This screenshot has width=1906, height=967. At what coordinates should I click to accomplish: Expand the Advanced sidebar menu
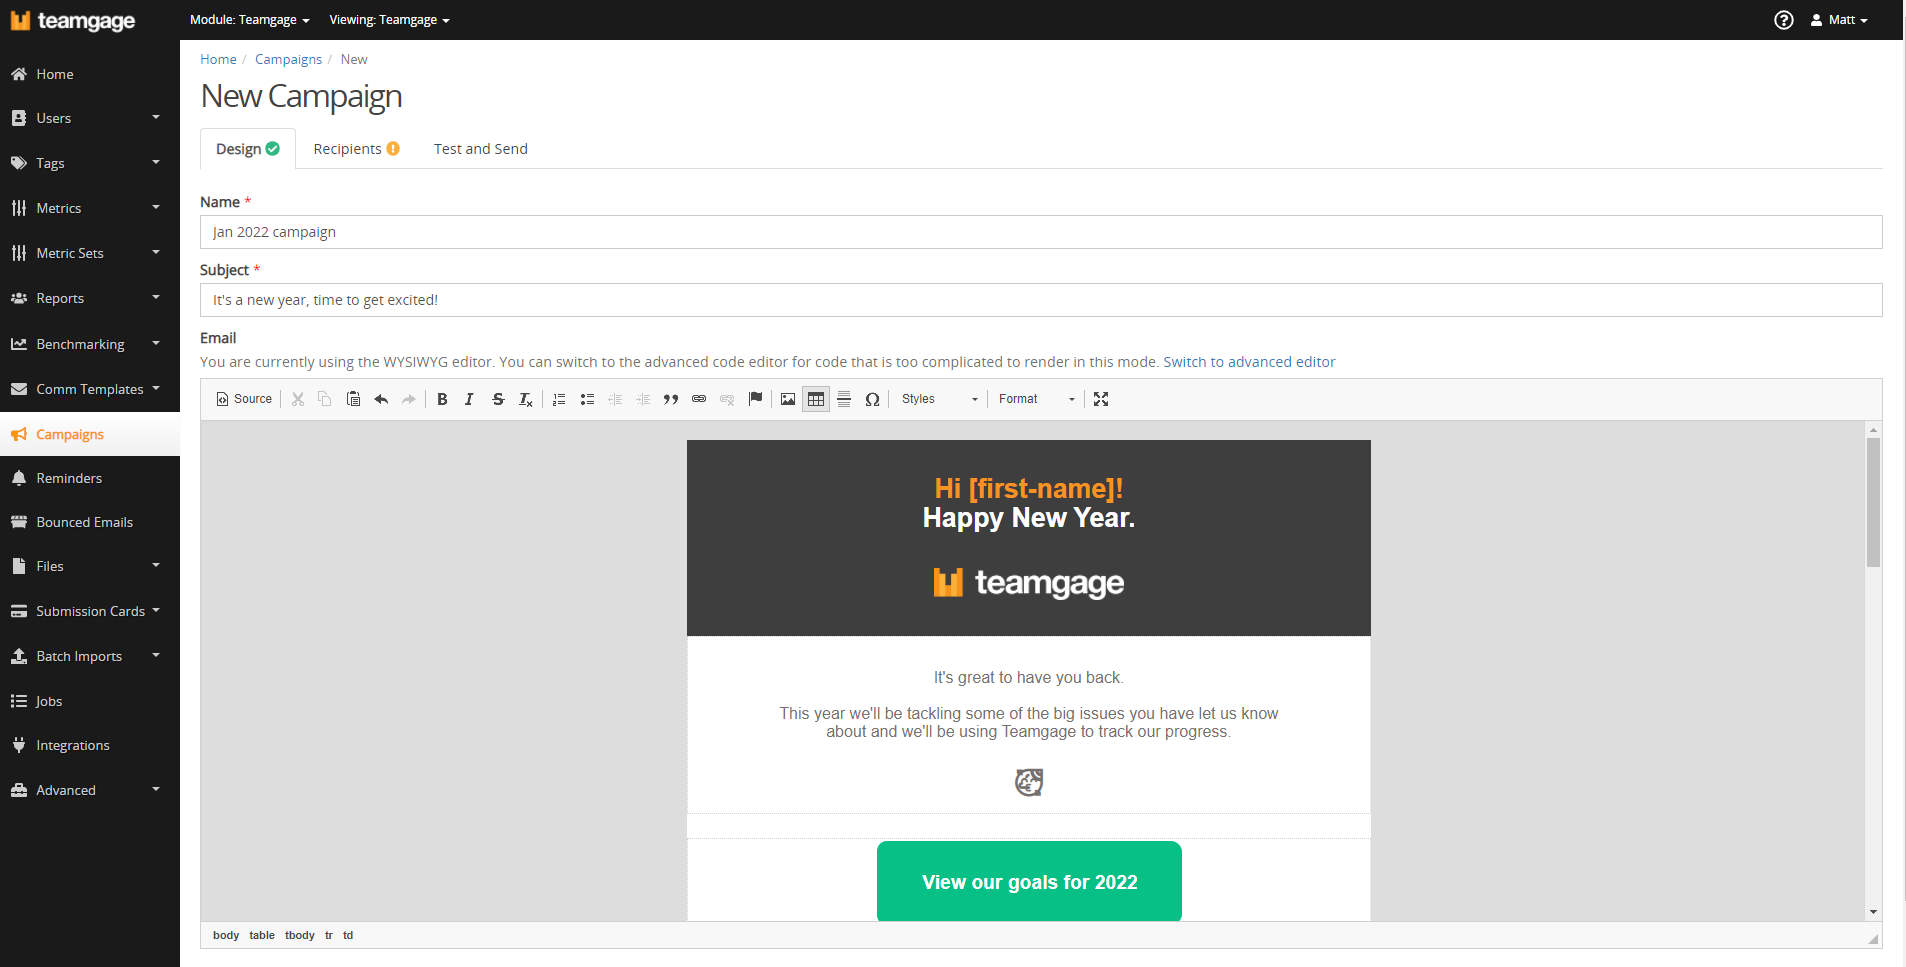pyautogui.click(x=90, y=790)
